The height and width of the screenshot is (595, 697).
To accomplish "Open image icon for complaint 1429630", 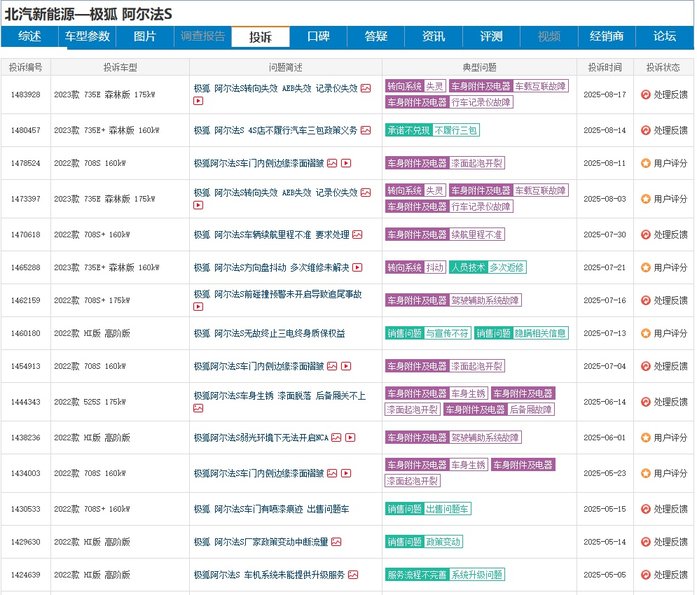I will coord(335,542).
